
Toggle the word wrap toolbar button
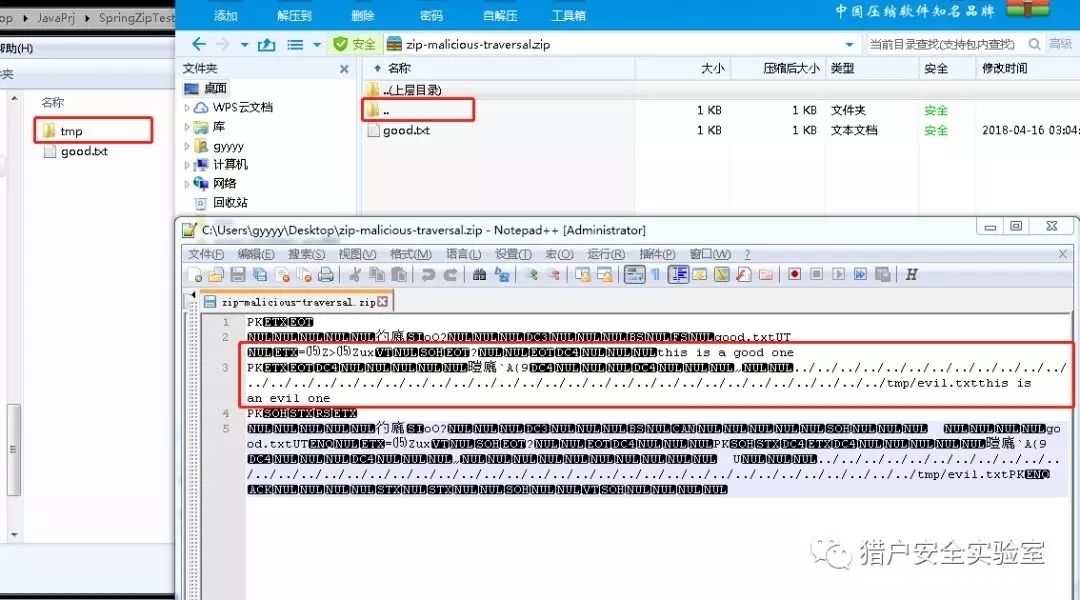634,275
